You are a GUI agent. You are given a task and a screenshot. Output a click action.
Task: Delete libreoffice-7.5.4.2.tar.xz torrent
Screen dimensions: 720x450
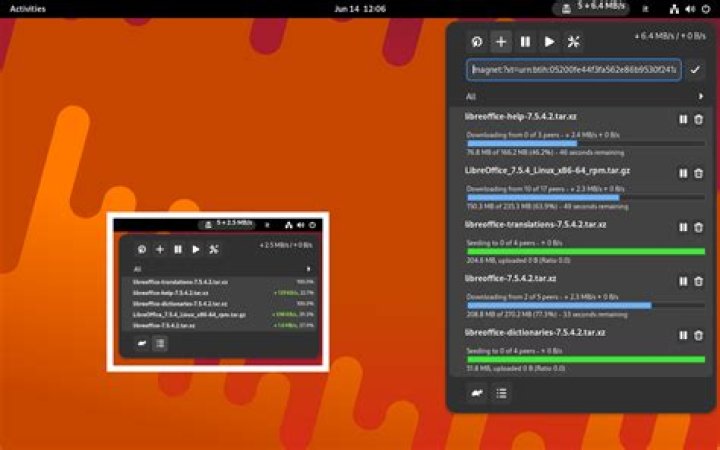[698, 281]
